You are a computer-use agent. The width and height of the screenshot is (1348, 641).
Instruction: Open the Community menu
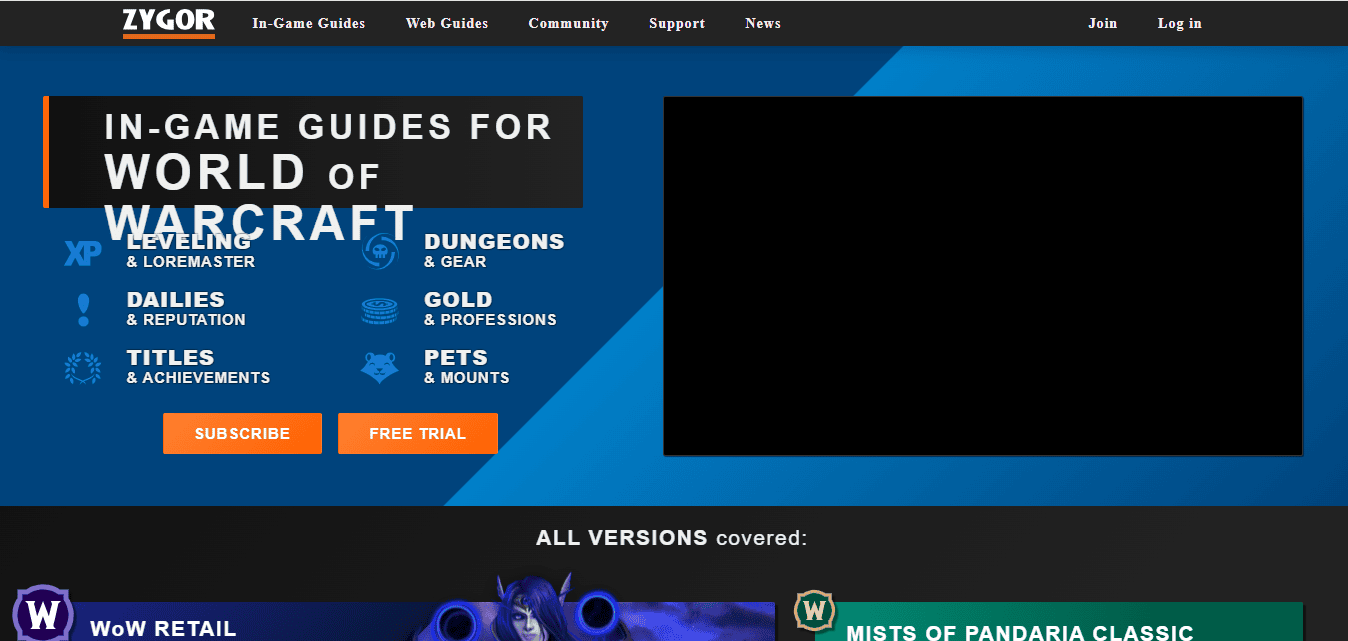568,23
